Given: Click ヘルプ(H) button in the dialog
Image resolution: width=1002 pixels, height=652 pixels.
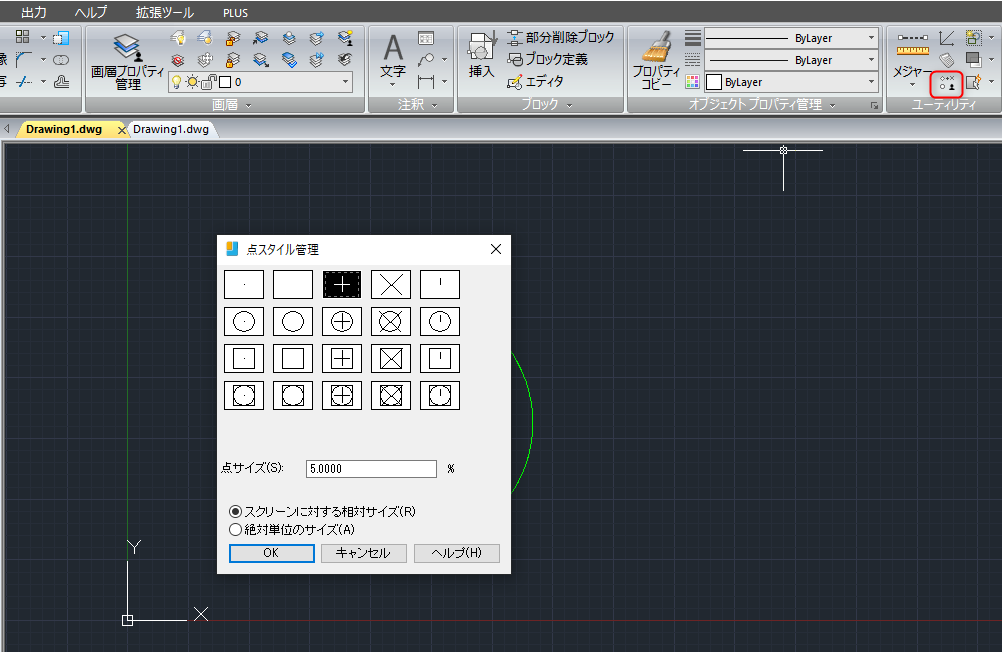Looking at the screenshot, I should [x=457, y=553].
